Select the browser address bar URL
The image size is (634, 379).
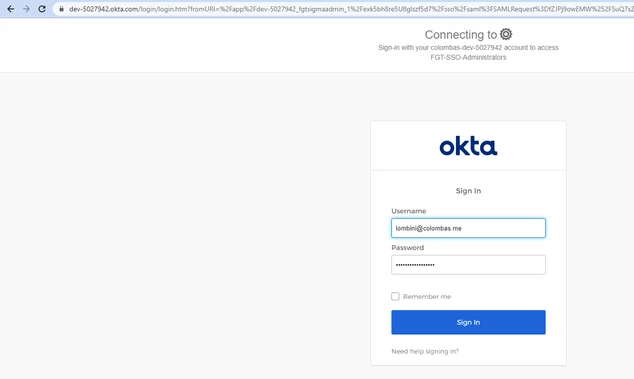point(348,9)
